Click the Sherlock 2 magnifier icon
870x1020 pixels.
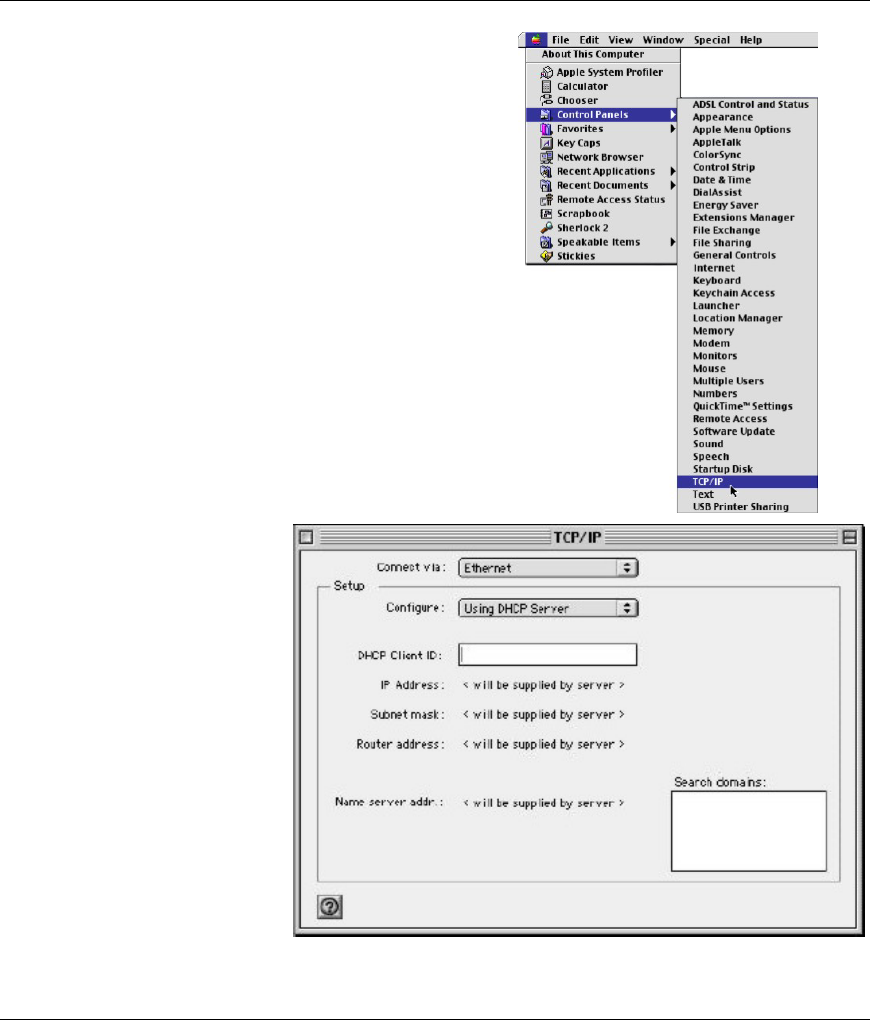coord(547,228)
